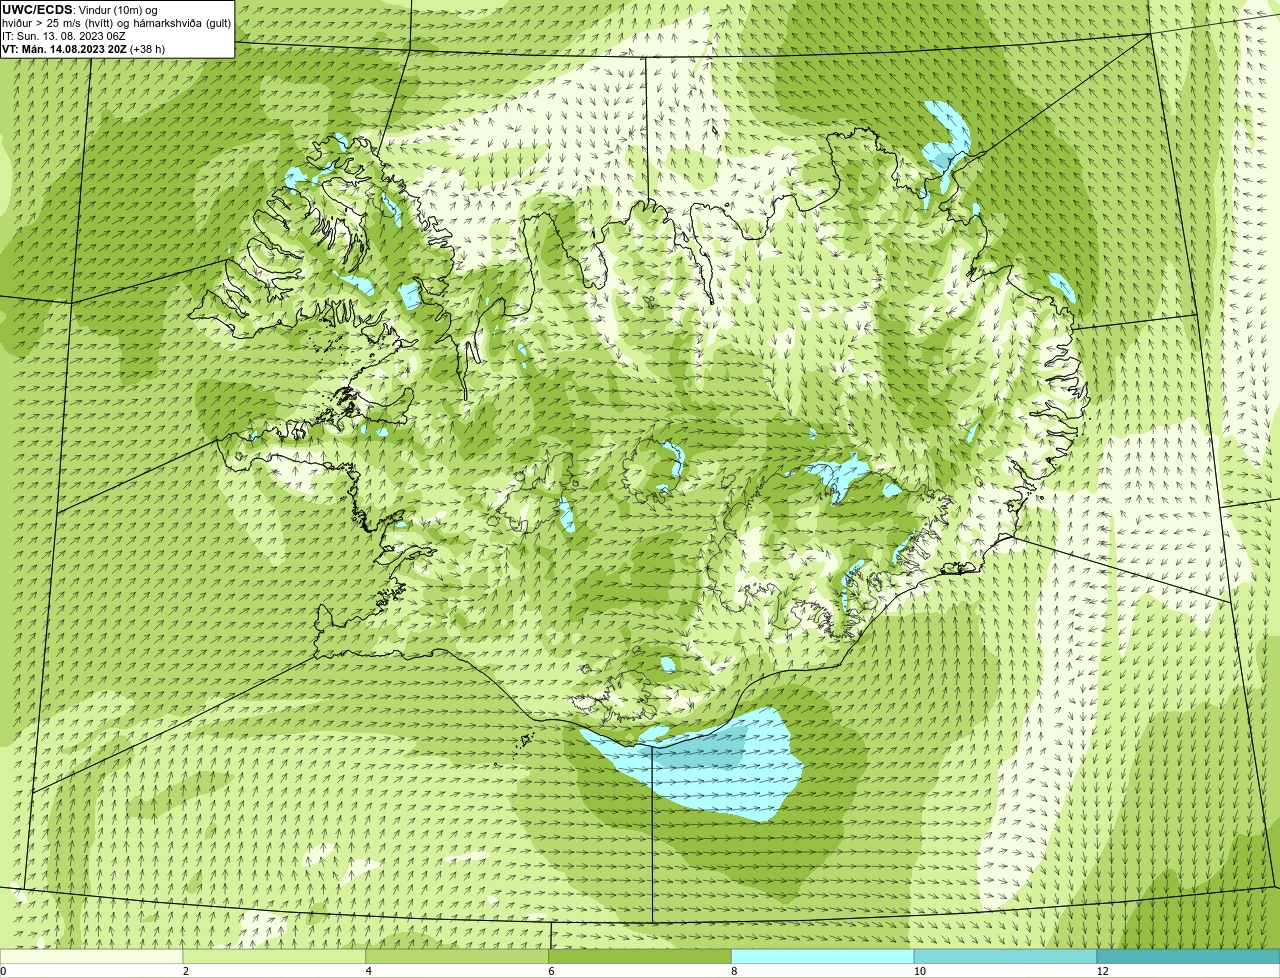Image resolution: width=1280 pixels, height=978 pixels.
Task: Click the 4–6 m/s green legend swatch
Action: point(457,957)
